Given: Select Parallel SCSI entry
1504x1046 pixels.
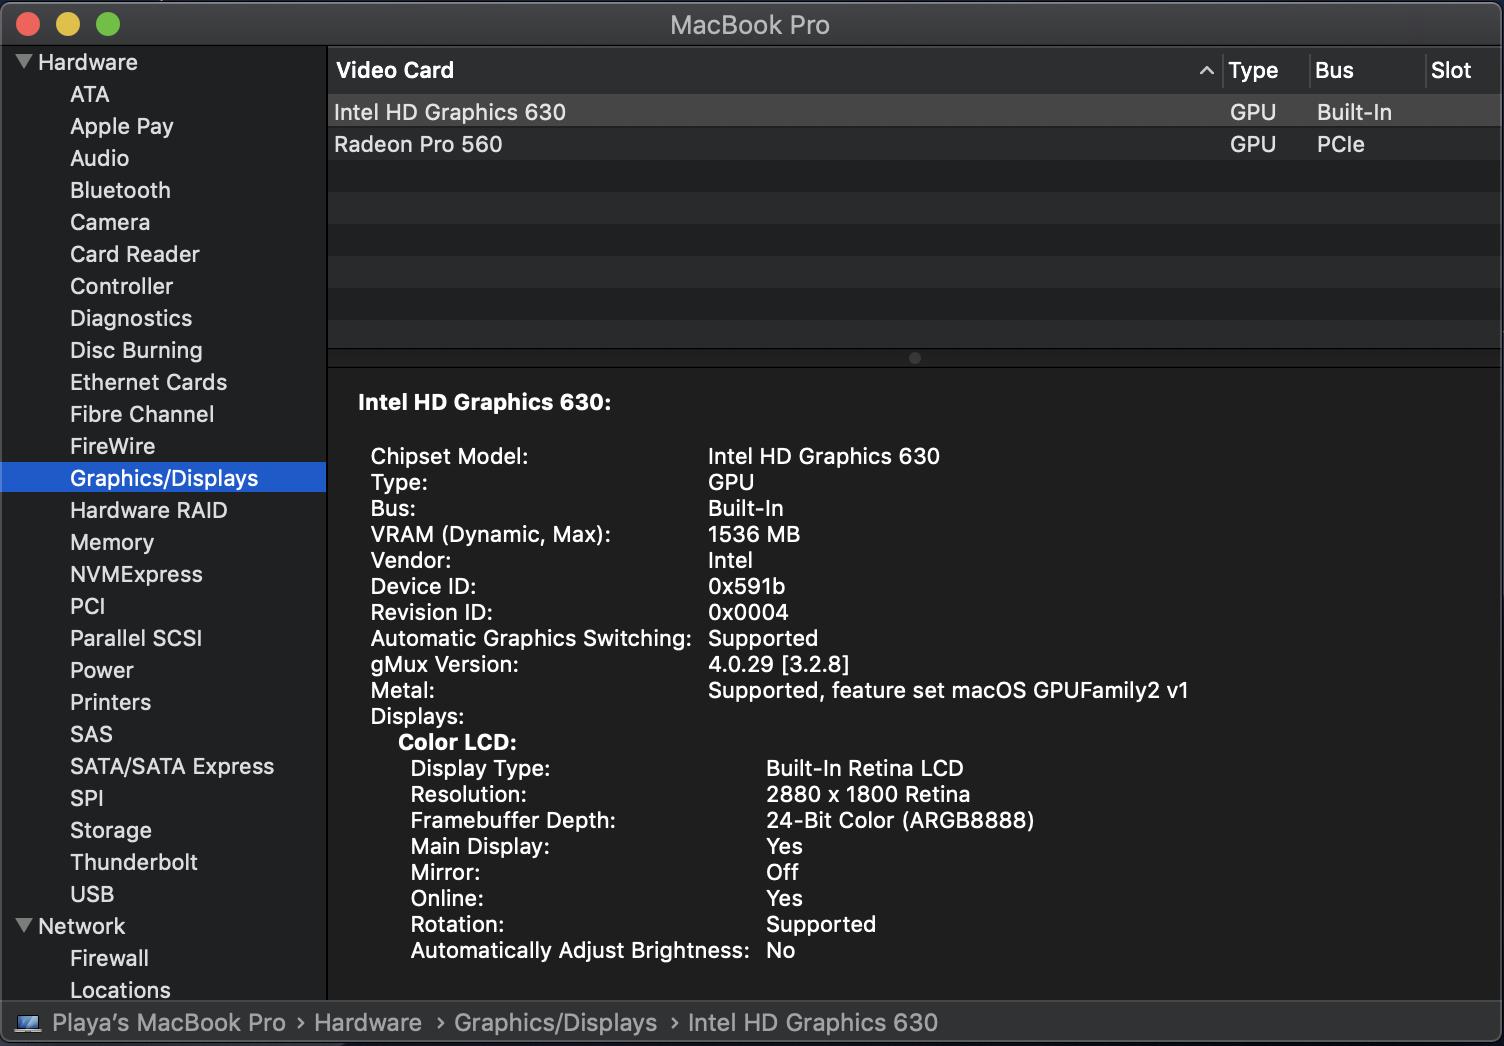Looking at the screenshot, I should (x=136, y=638).
